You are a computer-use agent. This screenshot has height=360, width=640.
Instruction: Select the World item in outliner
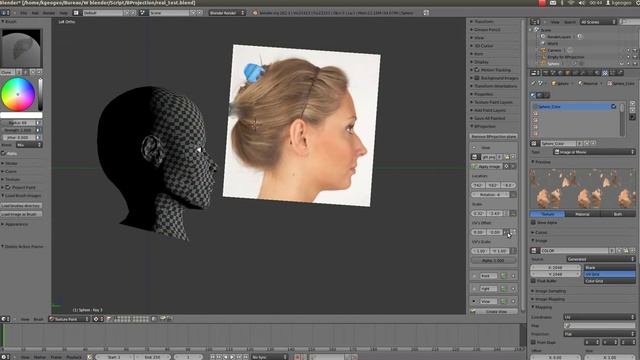[553, 43]
